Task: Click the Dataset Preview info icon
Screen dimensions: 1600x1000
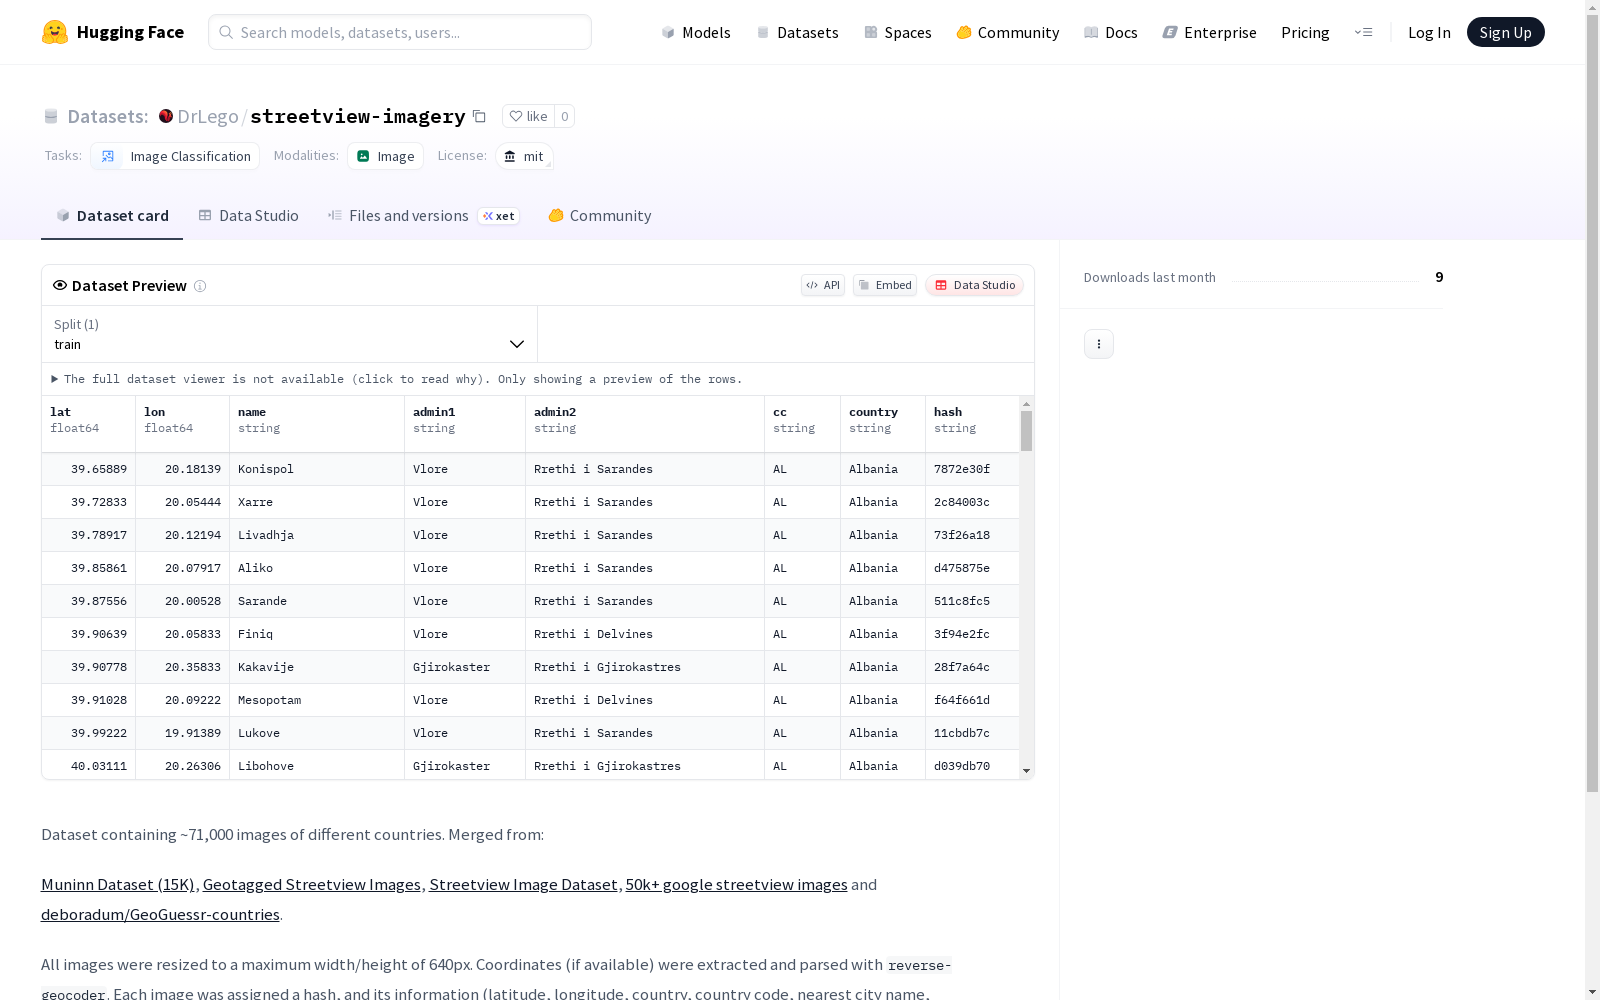Action: tap(200, 286)
